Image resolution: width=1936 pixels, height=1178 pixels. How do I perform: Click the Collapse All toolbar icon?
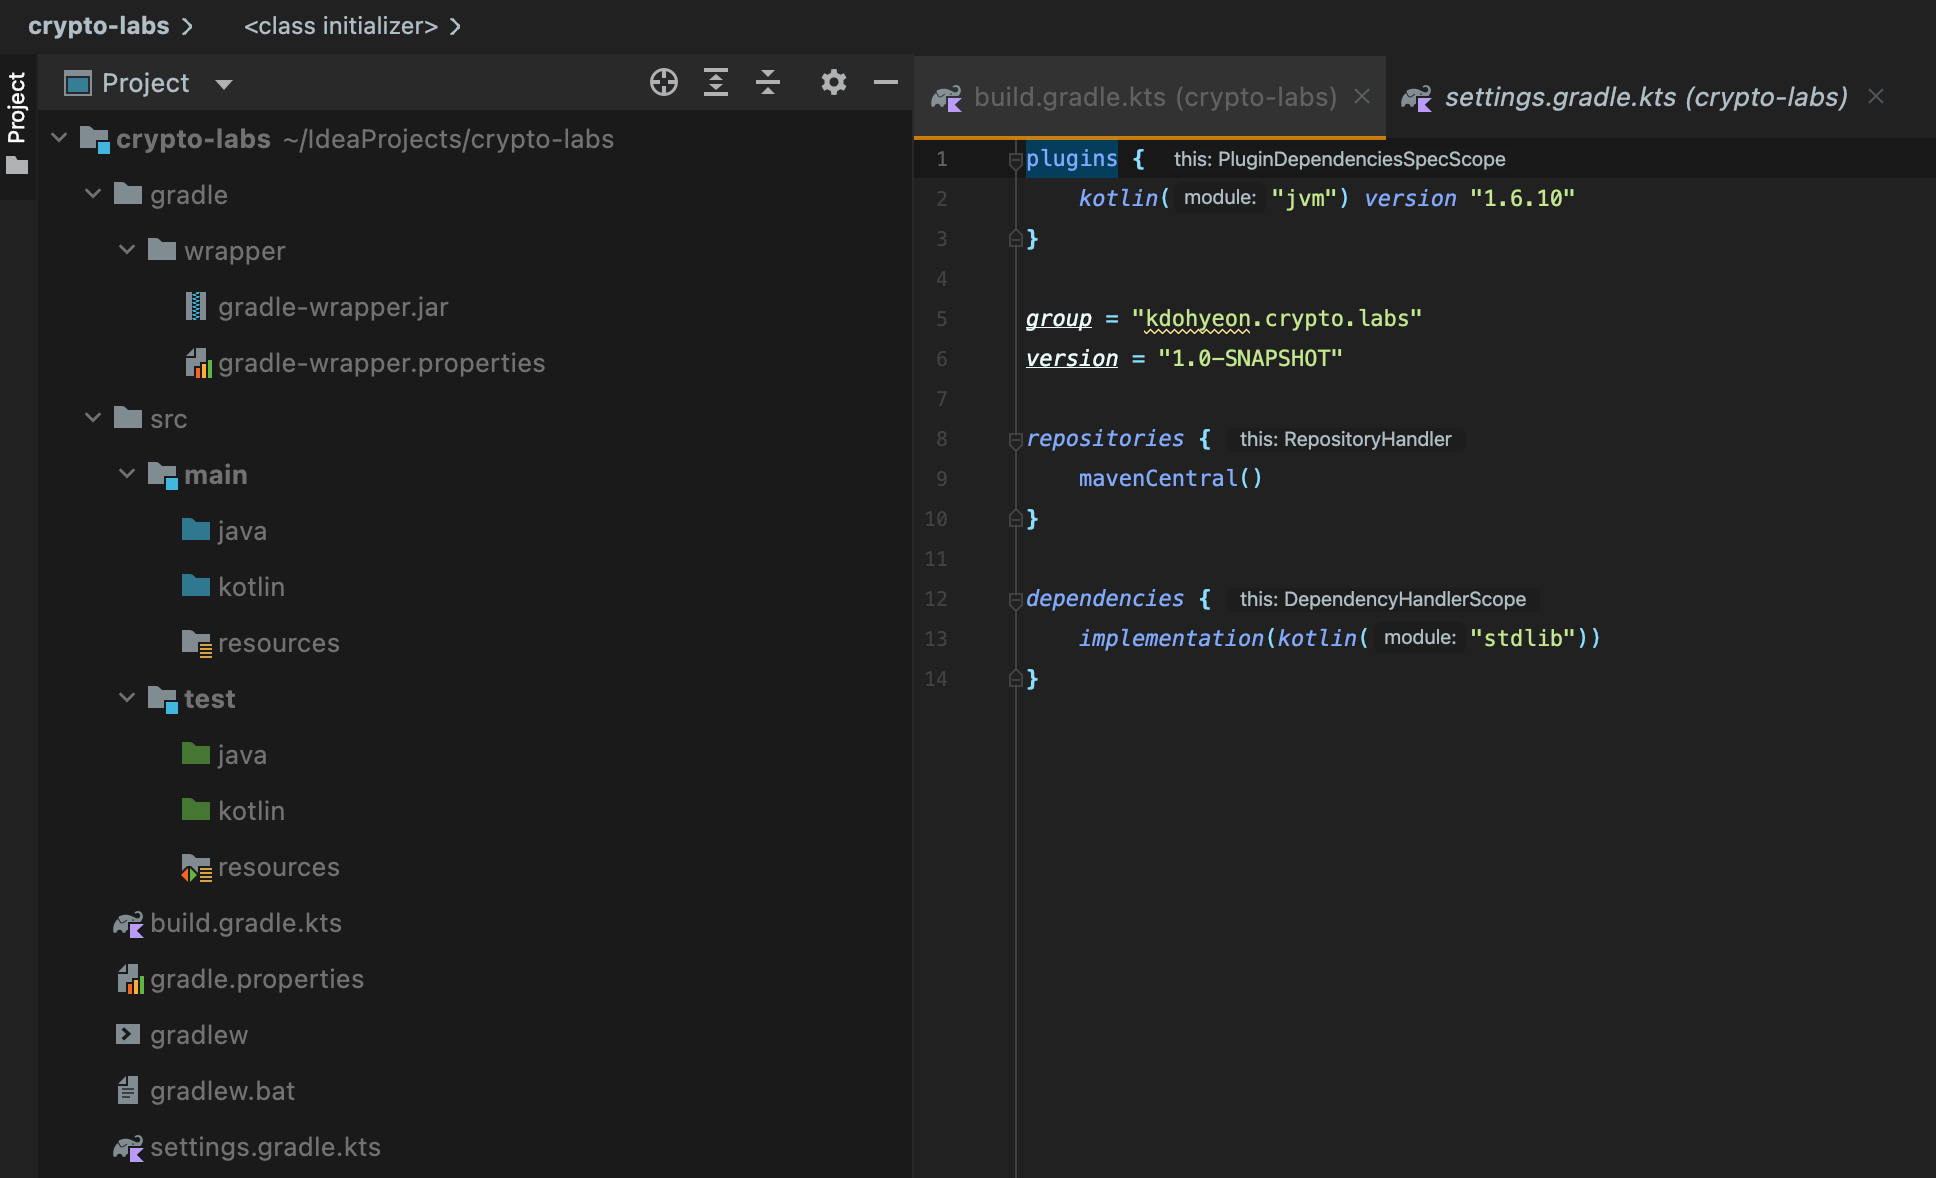[x=768, y=82]
